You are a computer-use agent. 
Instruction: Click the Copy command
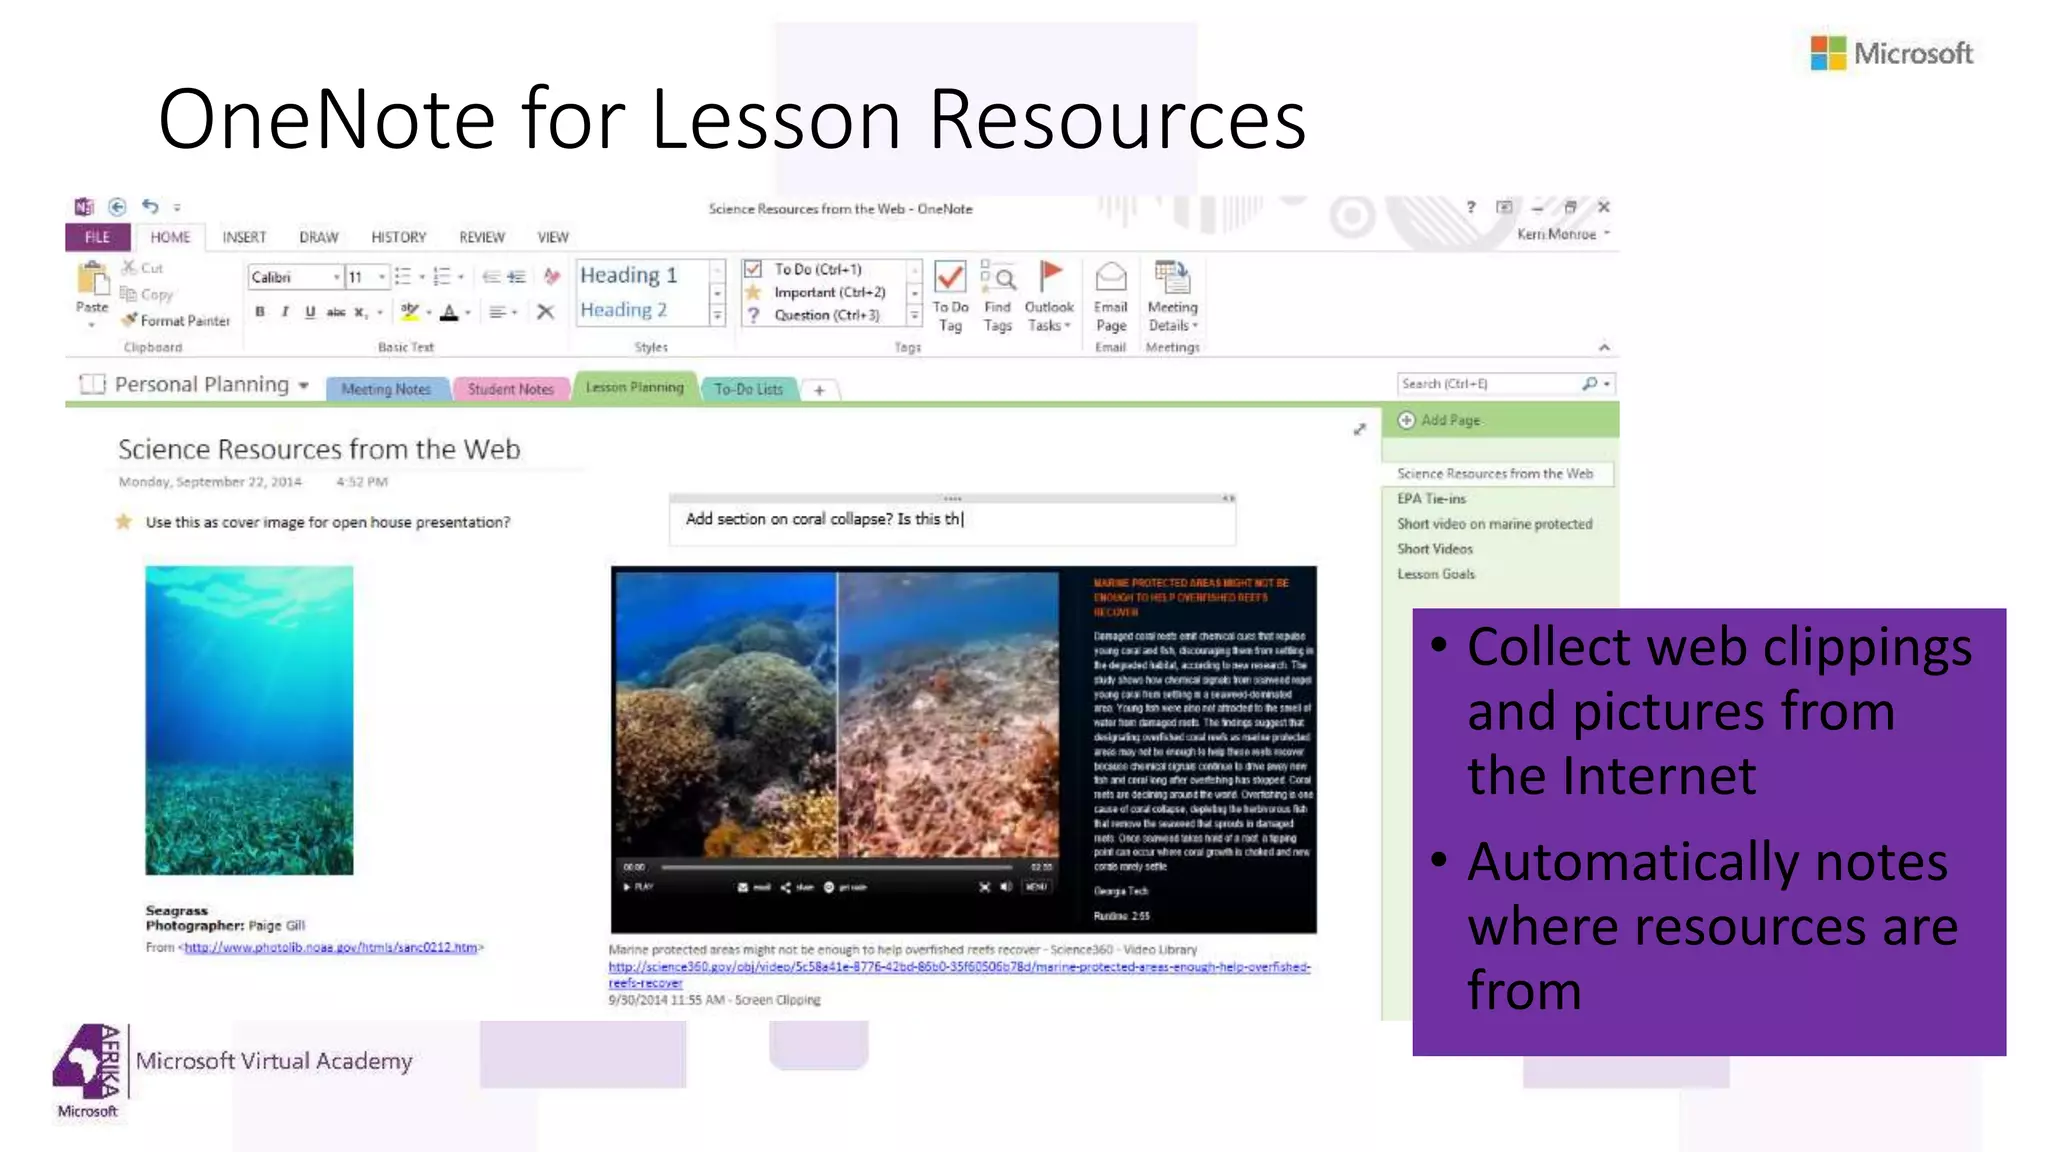[147, 294]
